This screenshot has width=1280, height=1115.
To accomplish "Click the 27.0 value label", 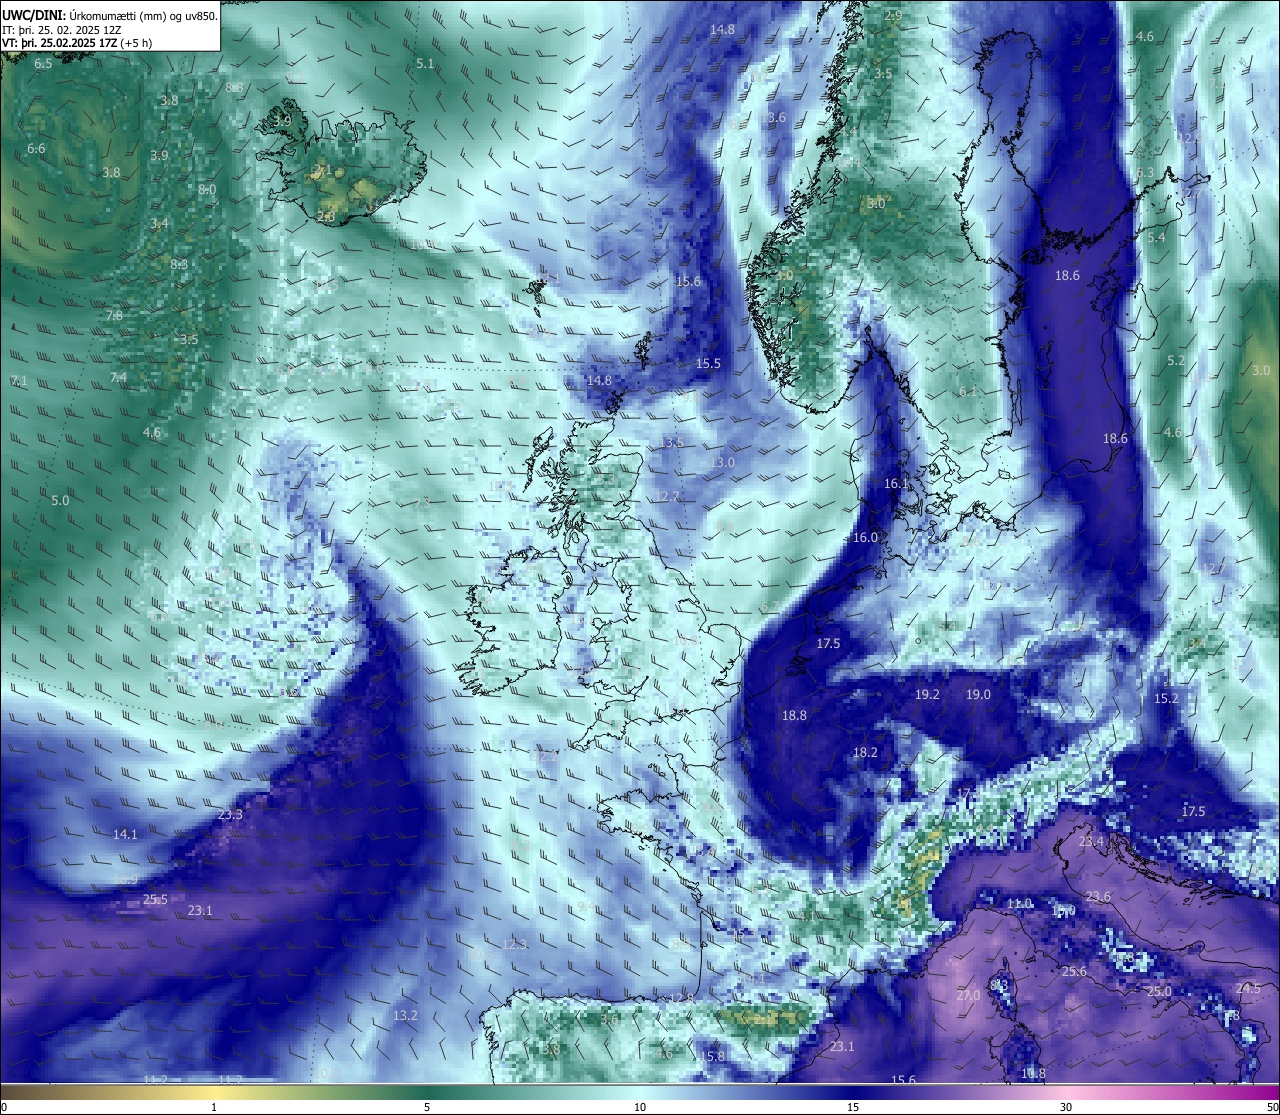I will click(x=968, y=996).
